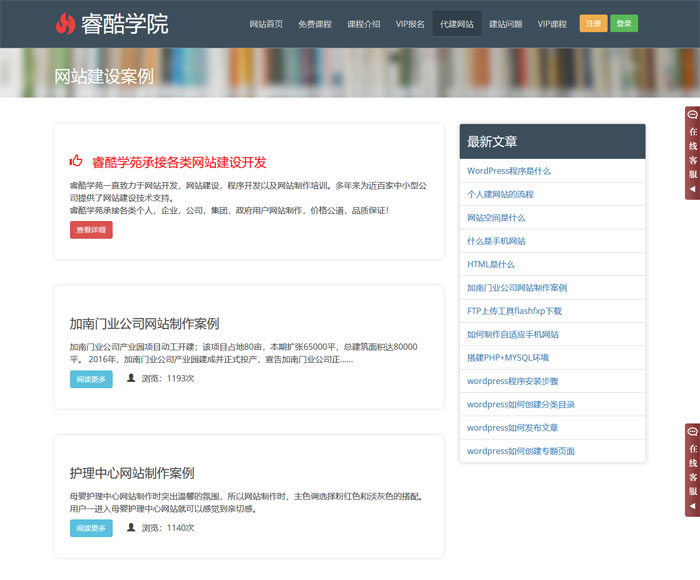Click the user icon next to 浏览：1140次
Image resolution: width=700 pixels, height=580 pixels.
tap(131, 527)
